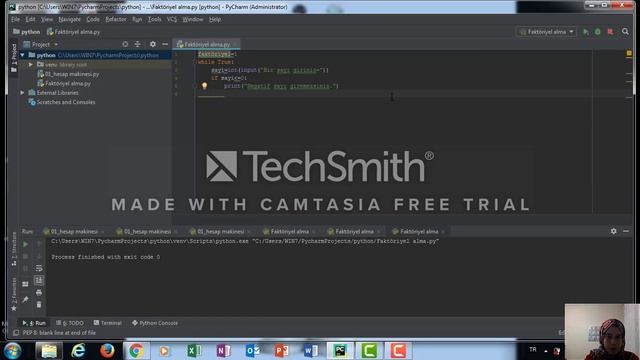Launch Firefox from the taskbar
The width and height of the screenshot is (640, 360).
tap(107, 351)
